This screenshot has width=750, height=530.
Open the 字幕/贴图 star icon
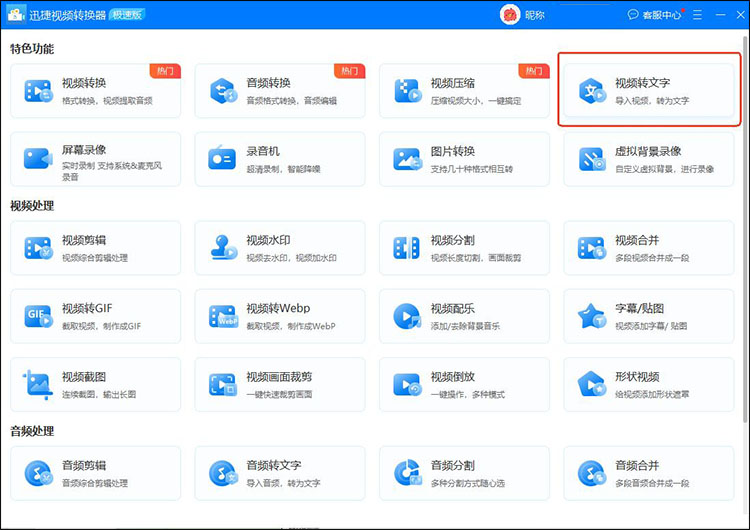592,316
